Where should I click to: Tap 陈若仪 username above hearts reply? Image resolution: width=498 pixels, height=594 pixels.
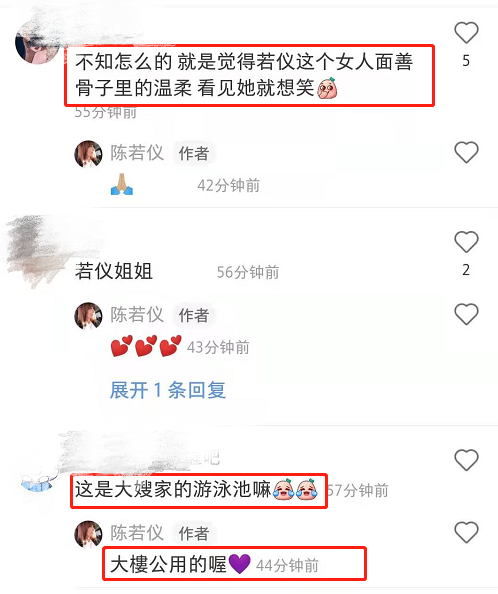[137, 315]
